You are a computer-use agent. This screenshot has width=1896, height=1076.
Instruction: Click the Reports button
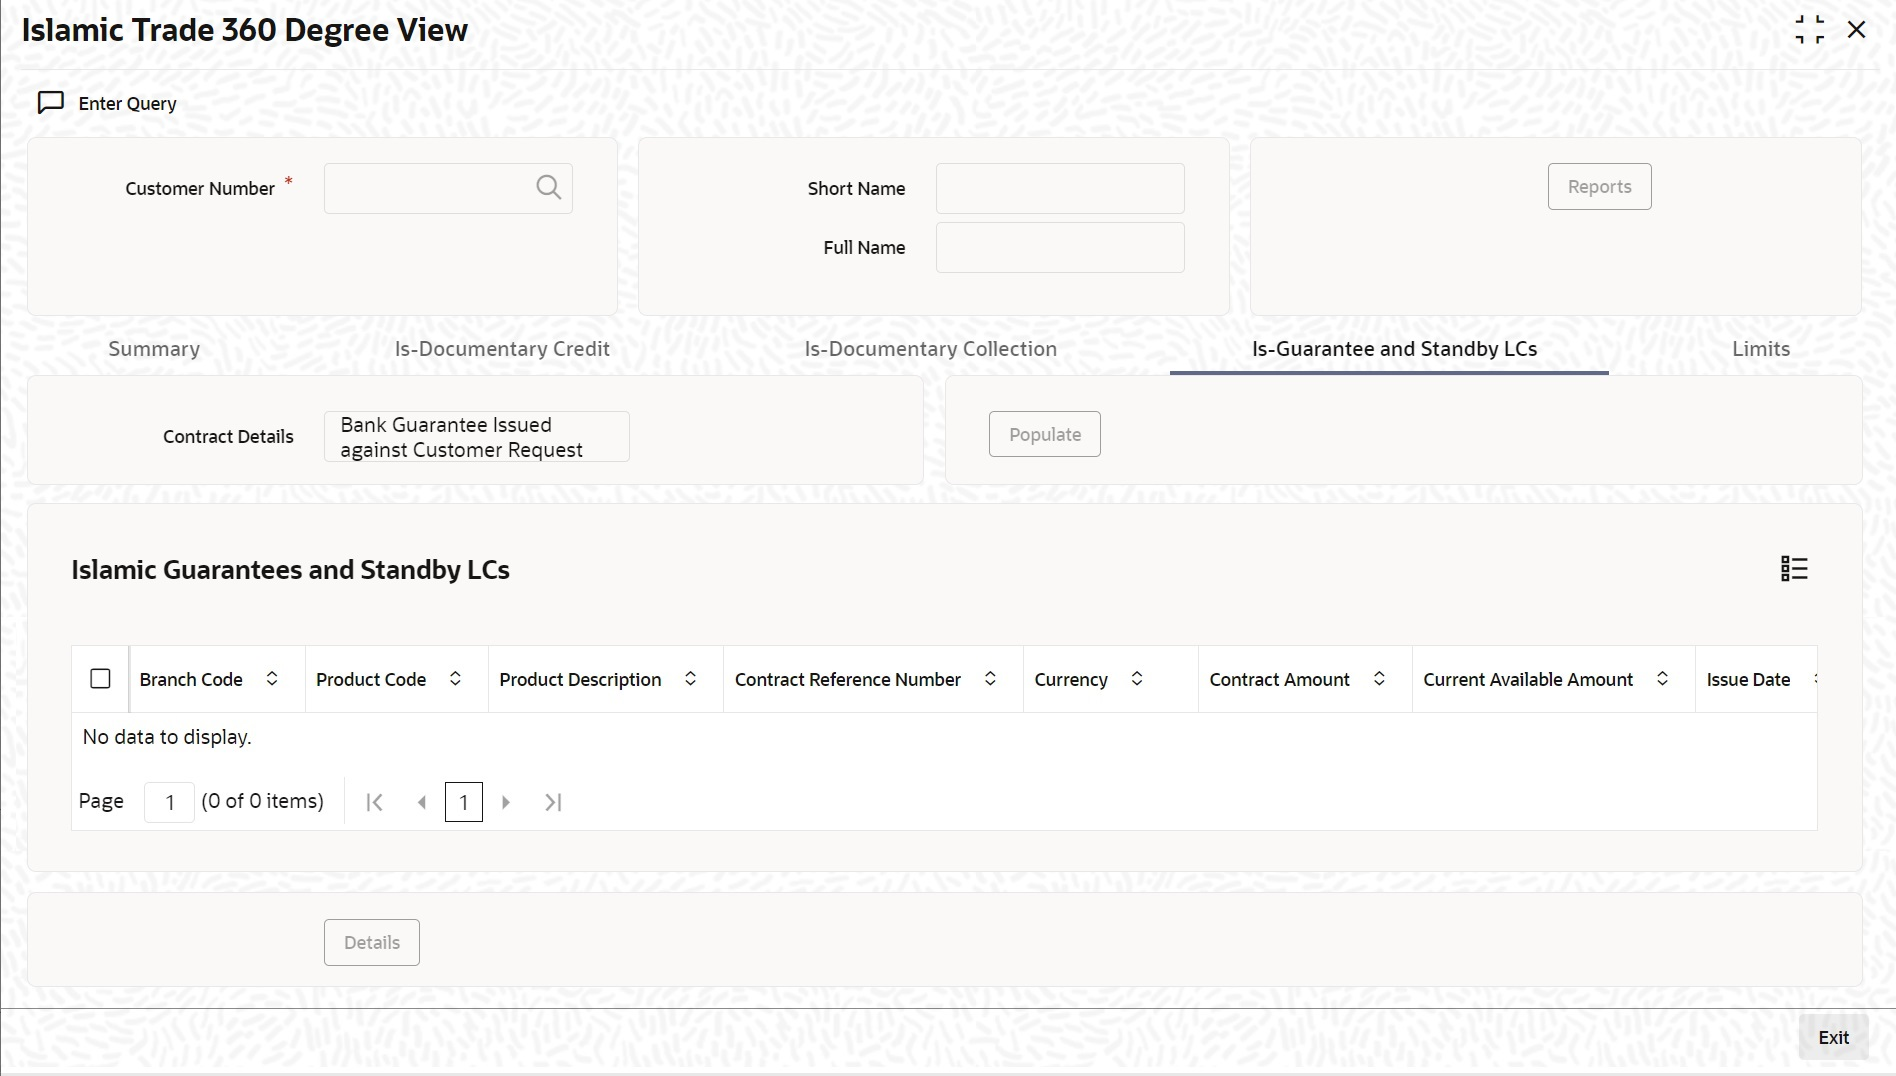click(1599, 187)
